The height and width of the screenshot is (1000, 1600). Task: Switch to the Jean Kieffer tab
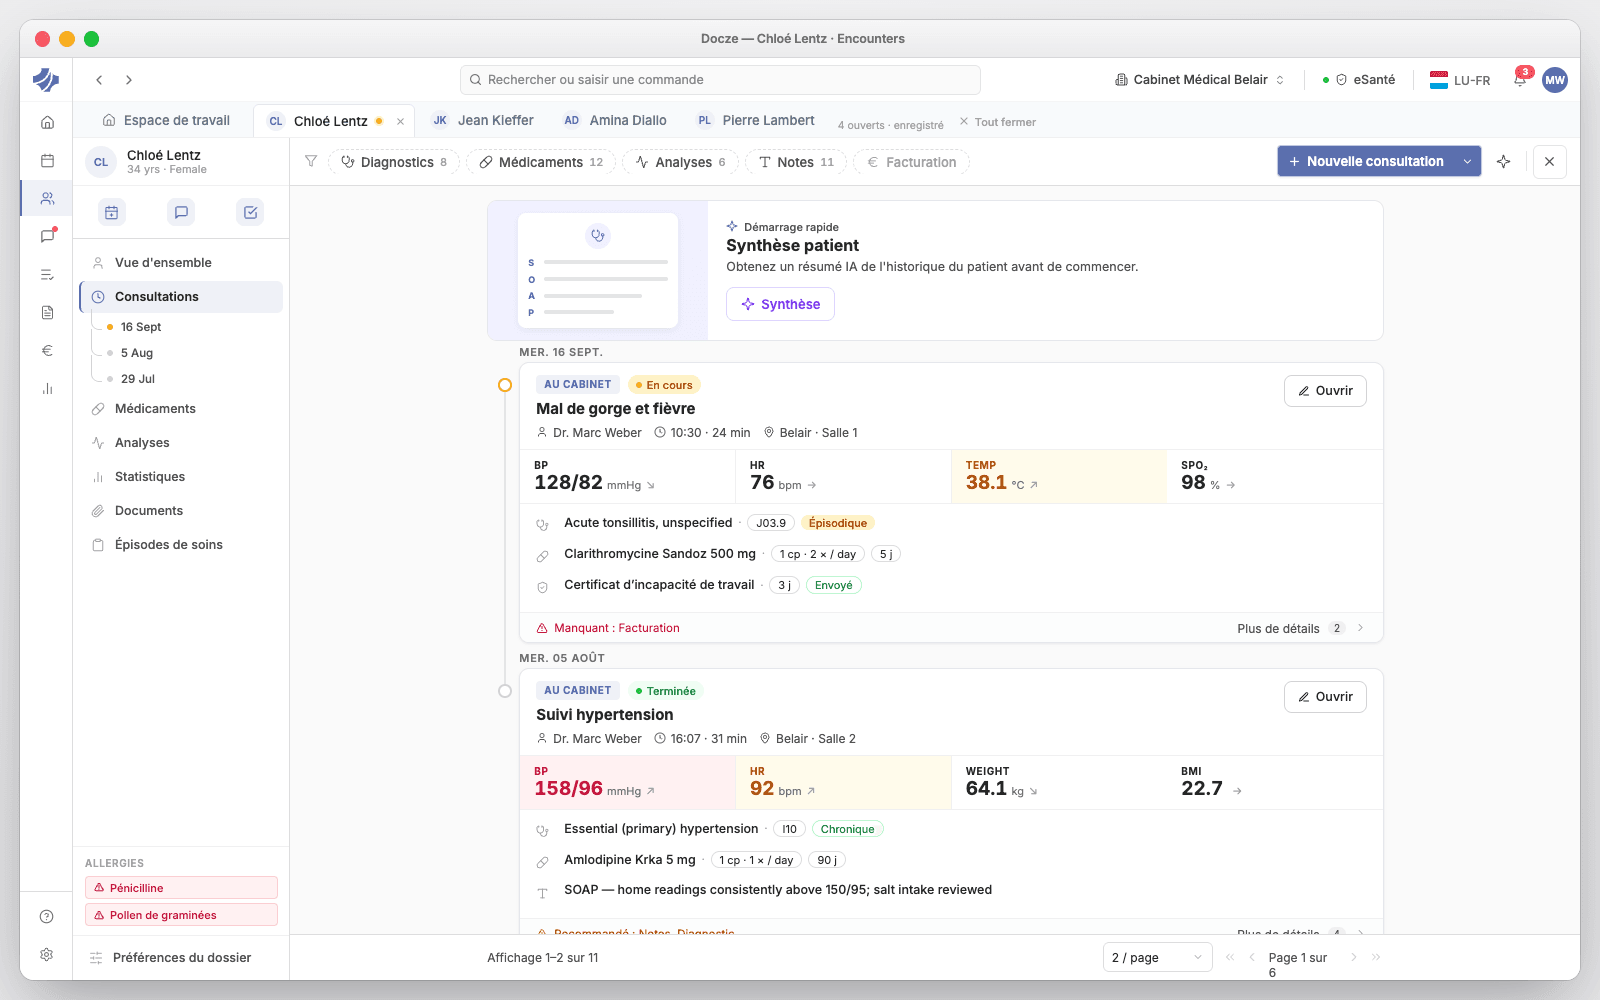coord(483,120)
